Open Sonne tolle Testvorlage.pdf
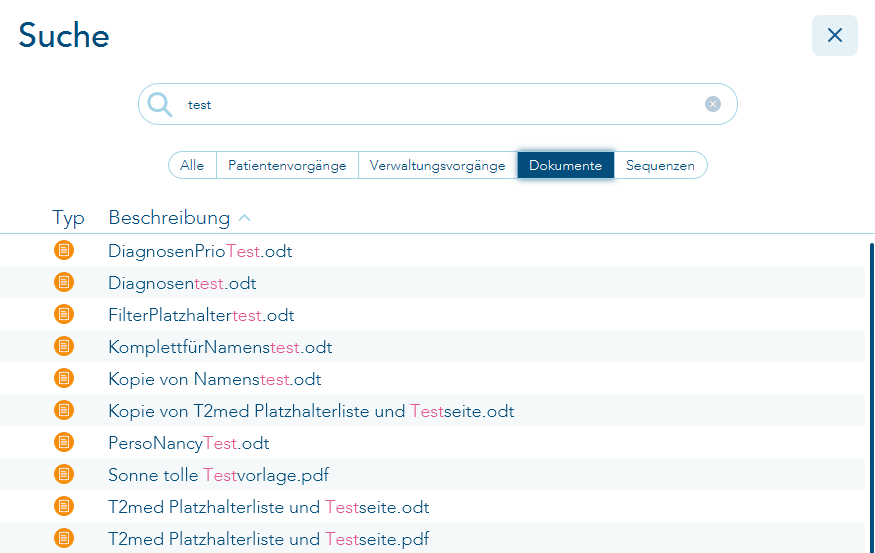 pyautogui.click(x=218, y=475)
